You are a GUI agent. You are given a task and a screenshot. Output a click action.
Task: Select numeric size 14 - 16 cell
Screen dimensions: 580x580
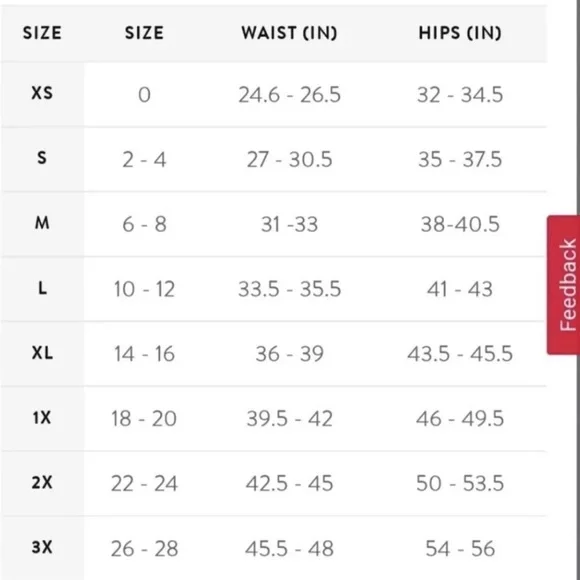tap(144, 354)
